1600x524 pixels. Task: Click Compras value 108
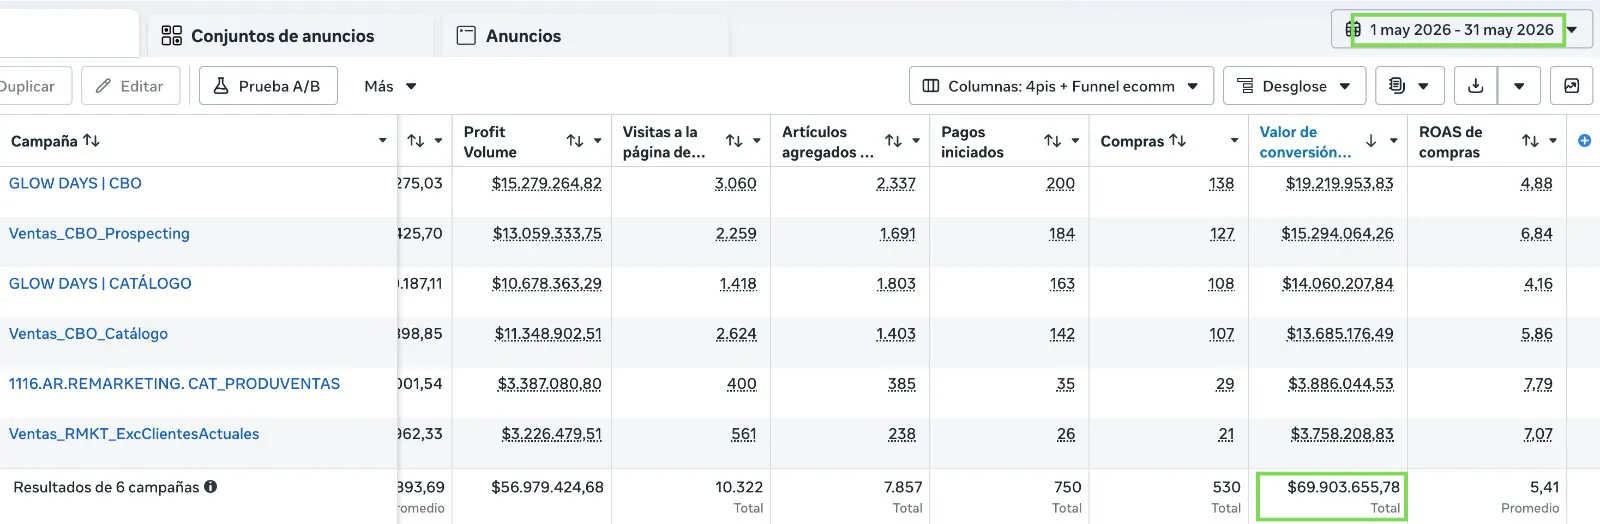(1221, 283)
